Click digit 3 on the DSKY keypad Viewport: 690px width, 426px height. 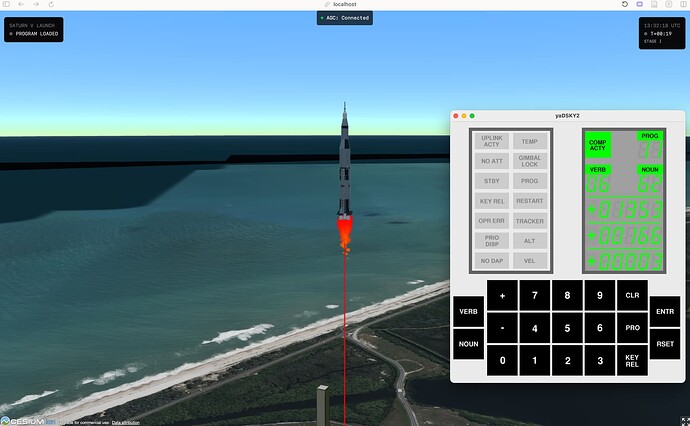pos(600,360)
